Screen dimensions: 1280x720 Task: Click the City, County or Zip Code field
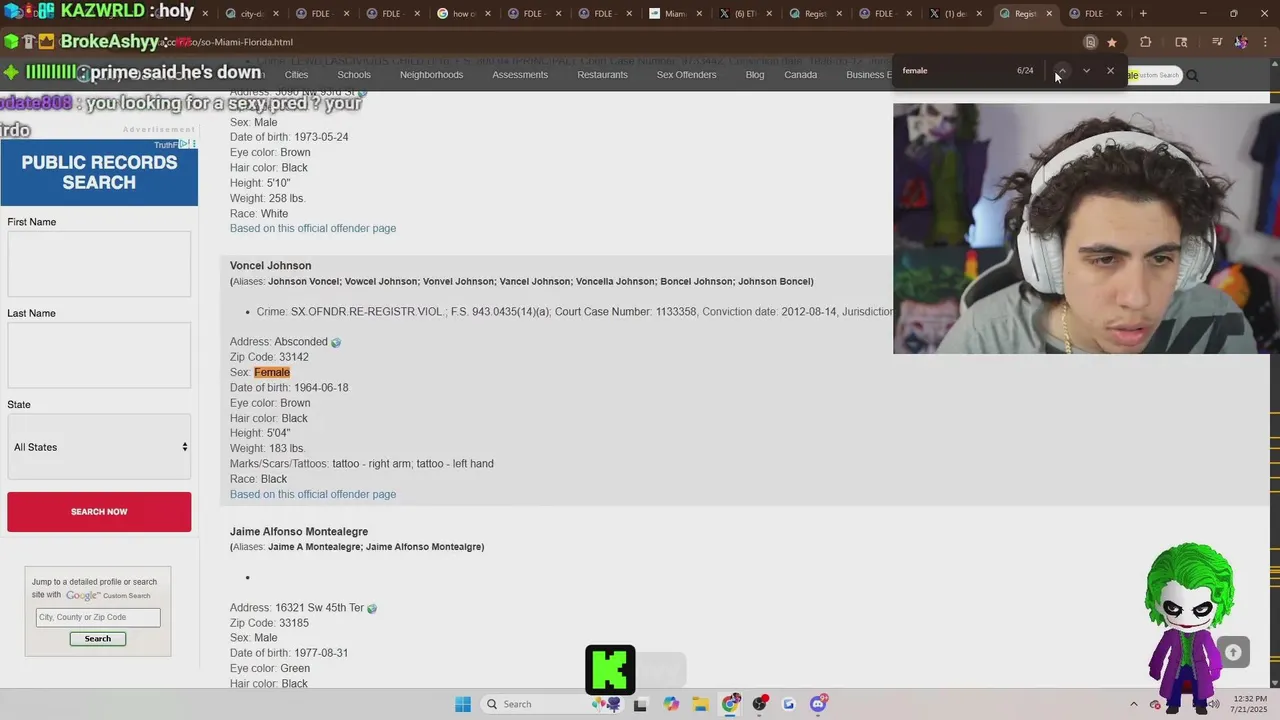pos(98,617)
